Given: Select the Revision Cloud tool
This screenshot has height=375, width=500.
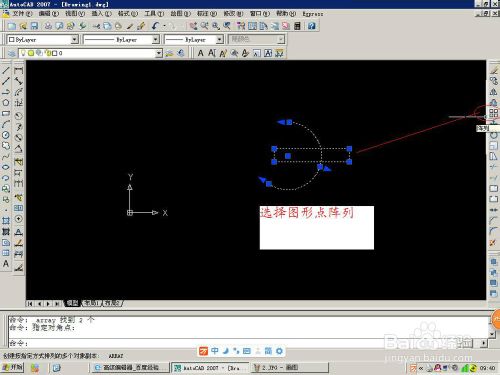Looking at the screenshot, I should 6,146.
